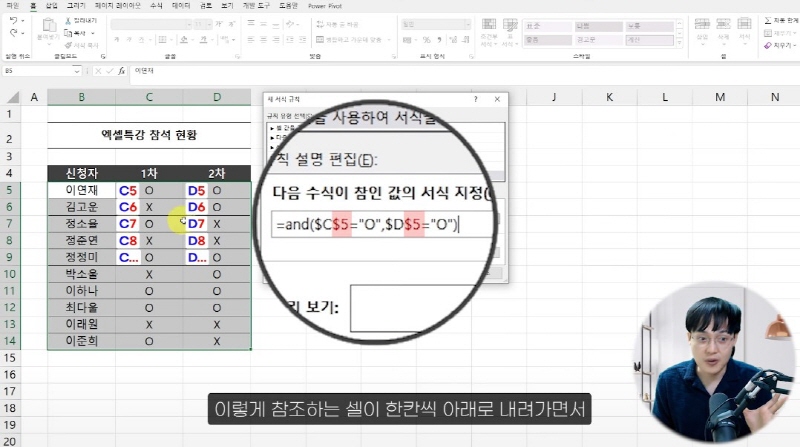Switch to the Page Layout (페이지 레이아웃) tab

[117, 6]
